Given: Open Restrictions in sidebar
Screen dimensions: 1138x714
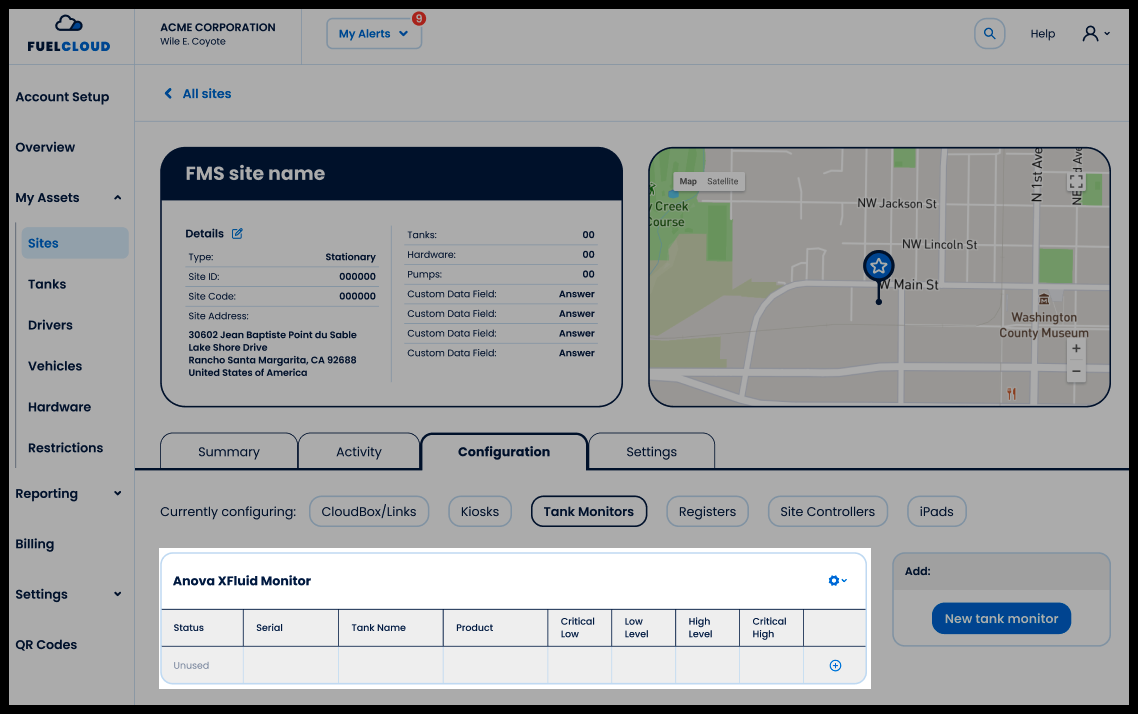Looking at the screenshot, I should [65, 448].
